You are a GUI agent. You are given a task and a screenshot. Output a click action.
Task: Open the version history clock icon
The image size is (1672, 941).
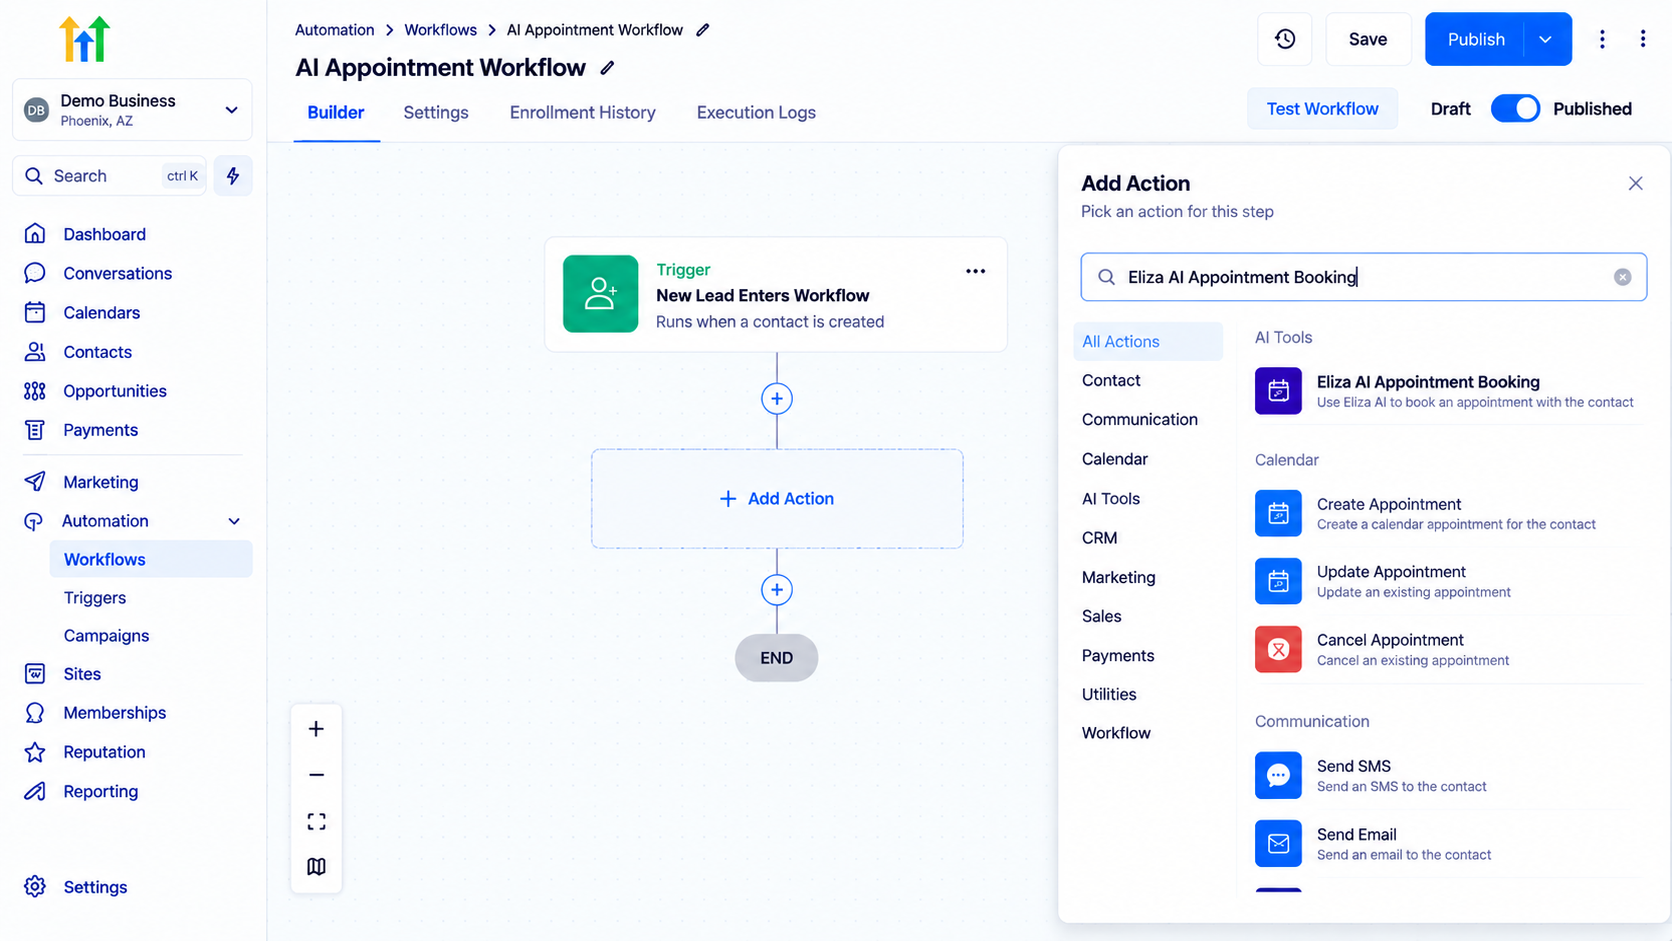[1285, 39]
